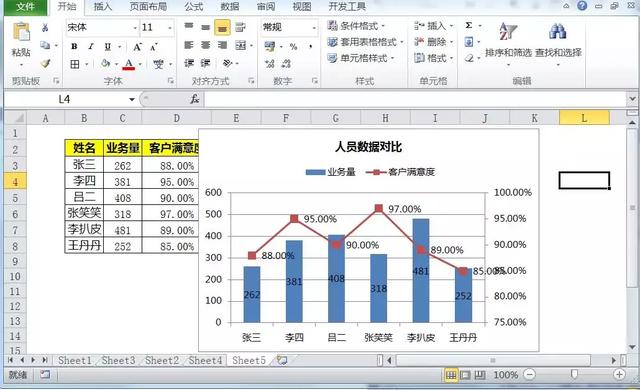Toggle Underline formatting

(107, 47)
